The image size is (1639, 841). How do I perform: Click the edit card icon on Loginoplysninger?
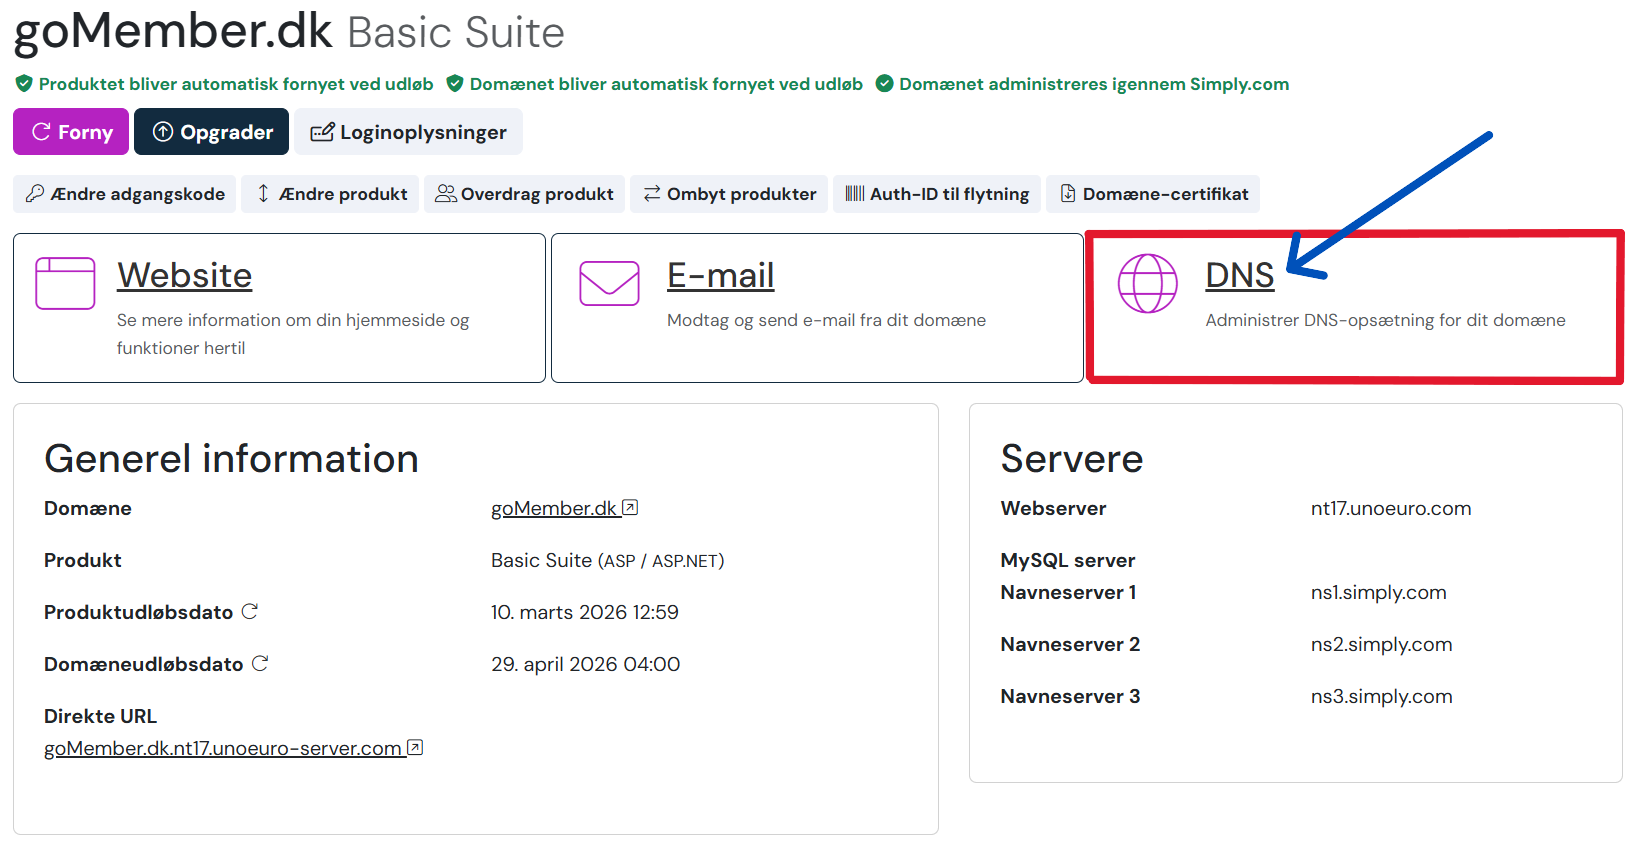click(322, 132)
